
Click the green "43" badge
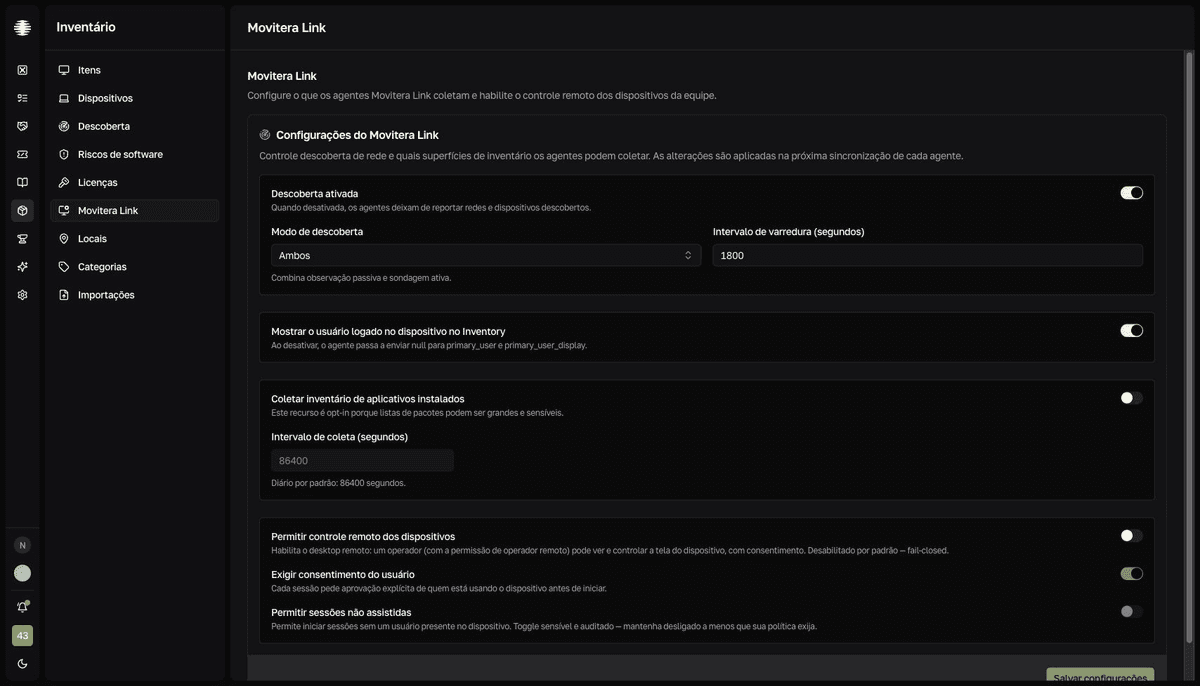coord(22,635)
